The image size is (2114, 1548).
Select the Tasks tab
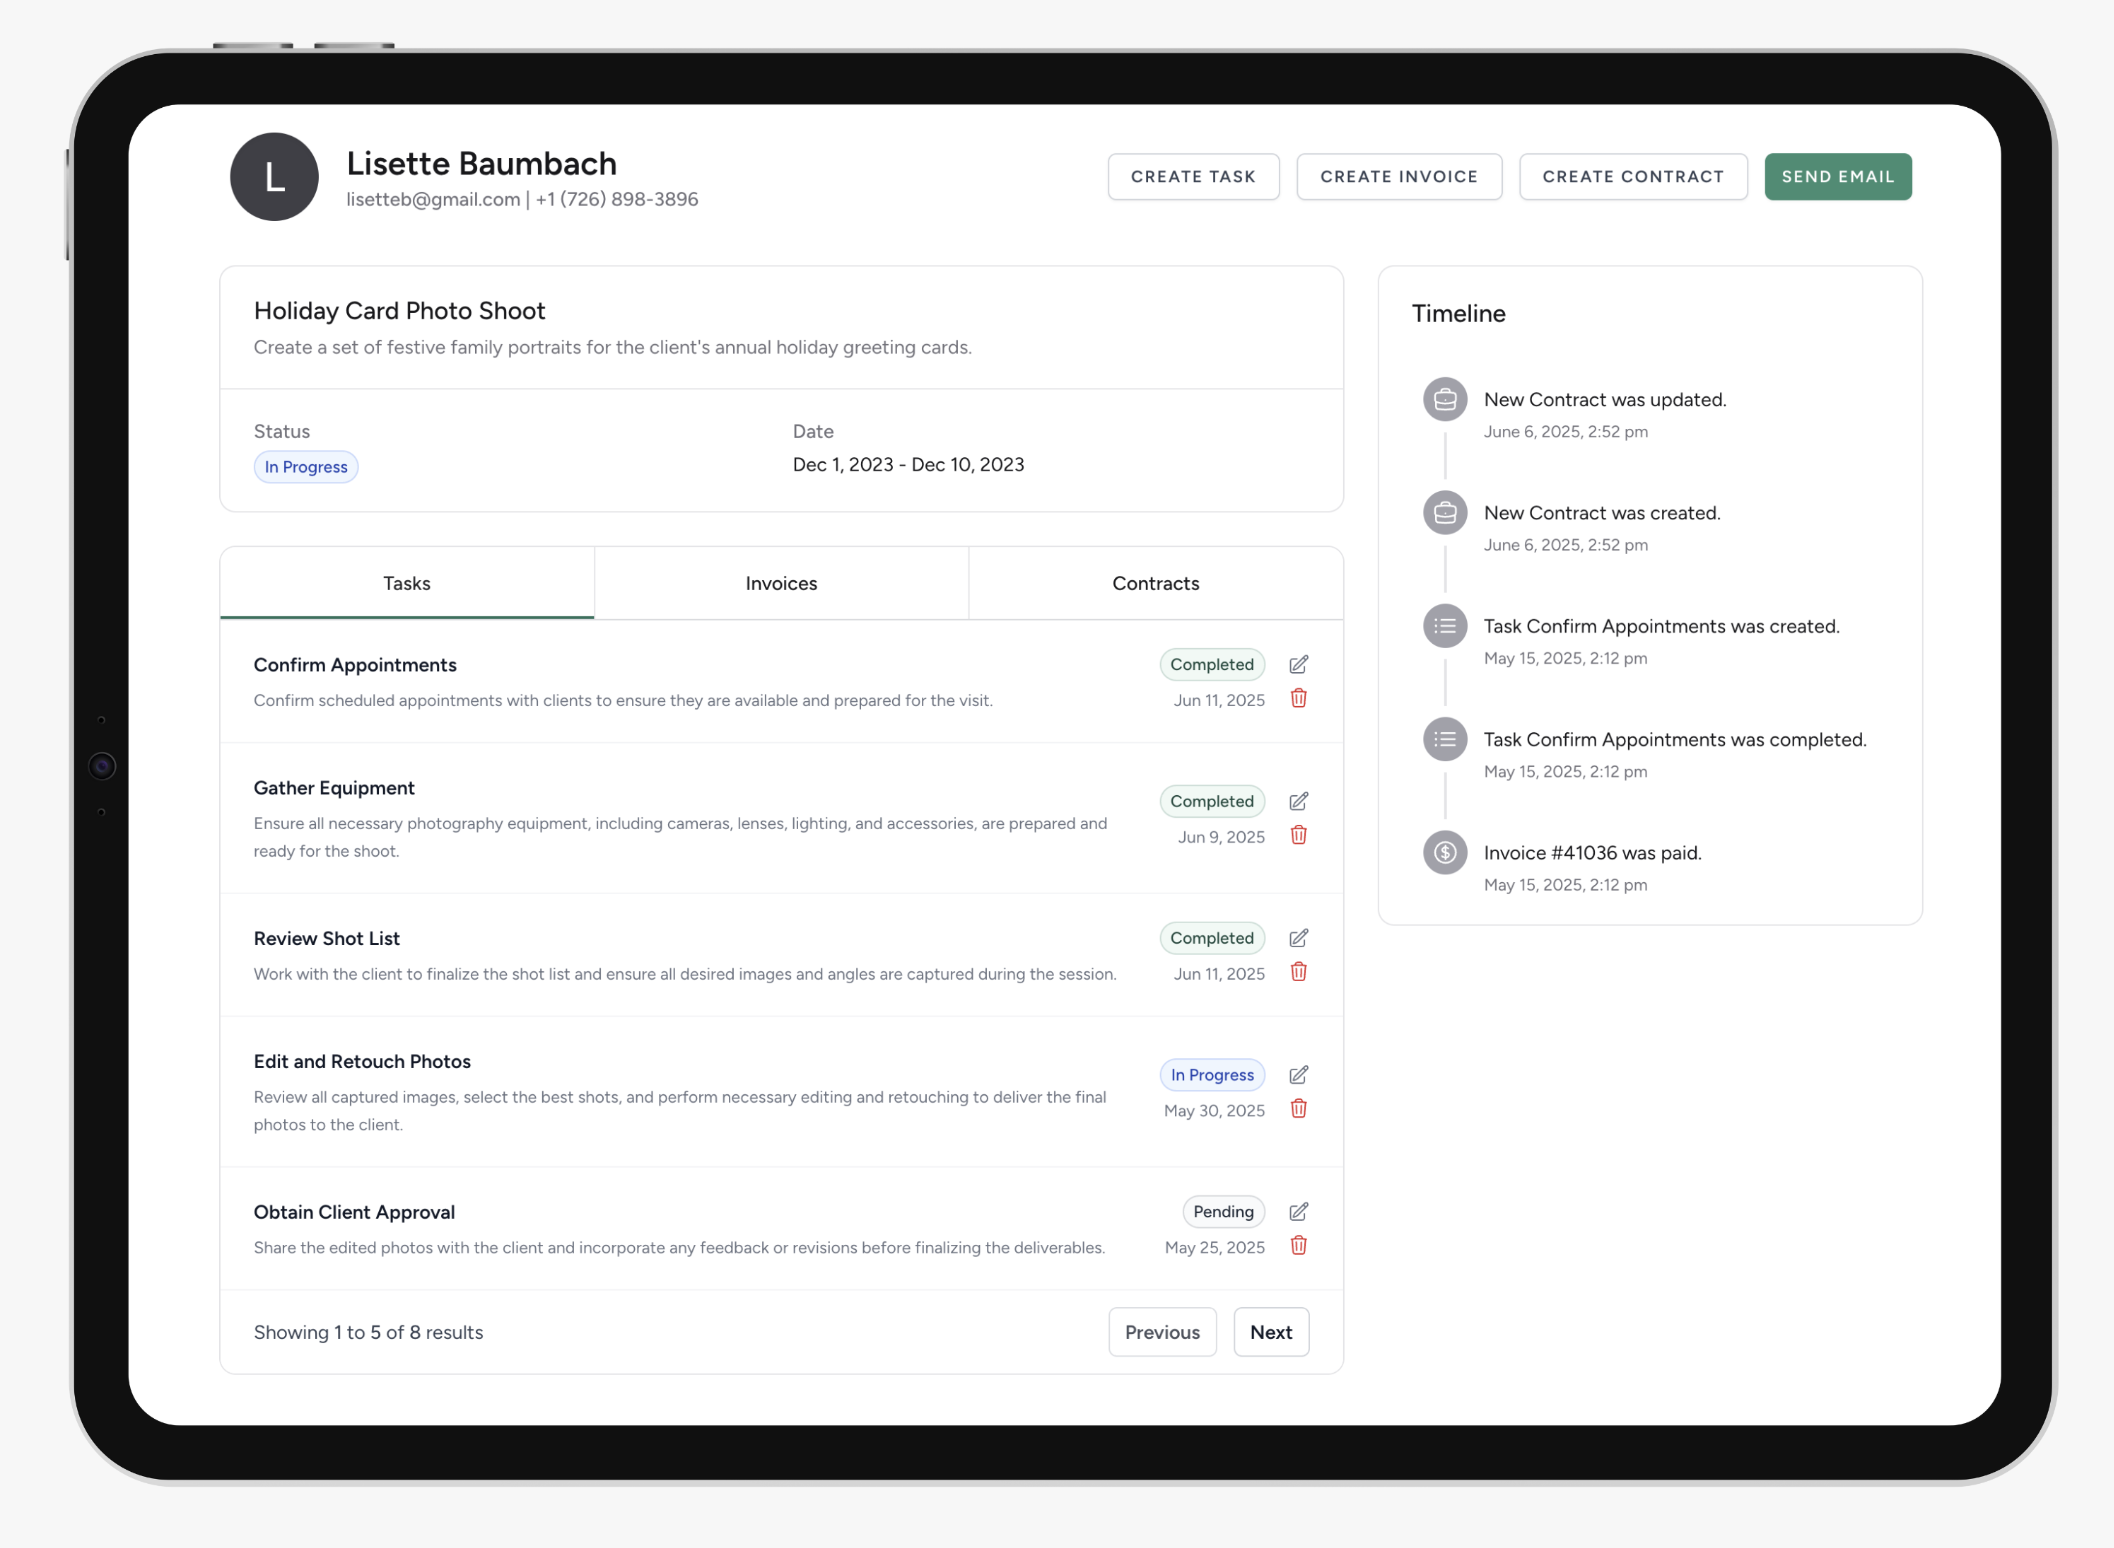pyautogui.click(x=406, y=583)
